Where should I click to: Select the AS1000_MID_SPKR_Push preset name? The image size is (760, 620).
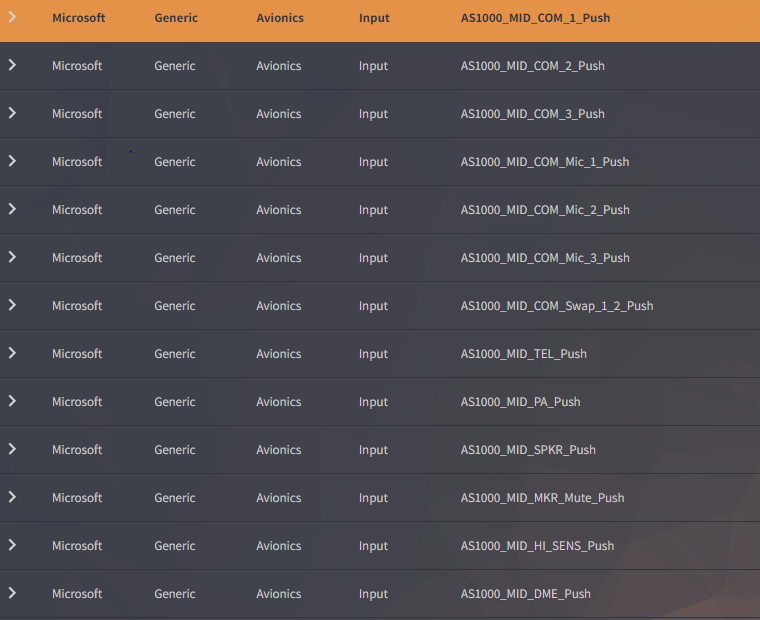pyautogui.click(x=528, y=450)
